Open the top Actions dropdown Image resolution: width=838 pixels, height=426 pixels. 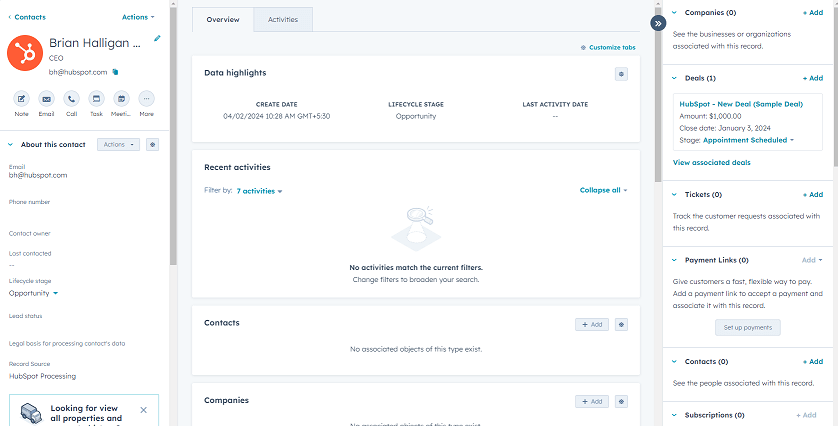click(138, 17)
